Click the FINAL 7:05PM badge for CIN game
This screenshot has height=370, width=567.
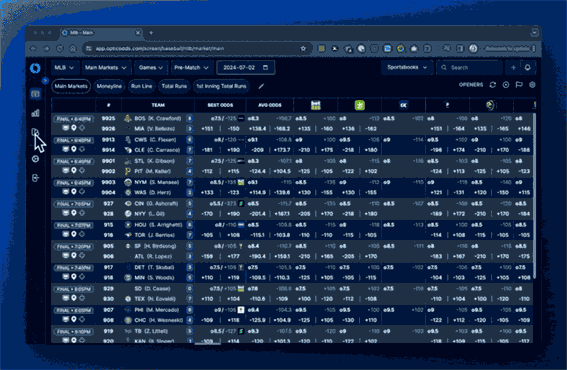tap(73, 204)
